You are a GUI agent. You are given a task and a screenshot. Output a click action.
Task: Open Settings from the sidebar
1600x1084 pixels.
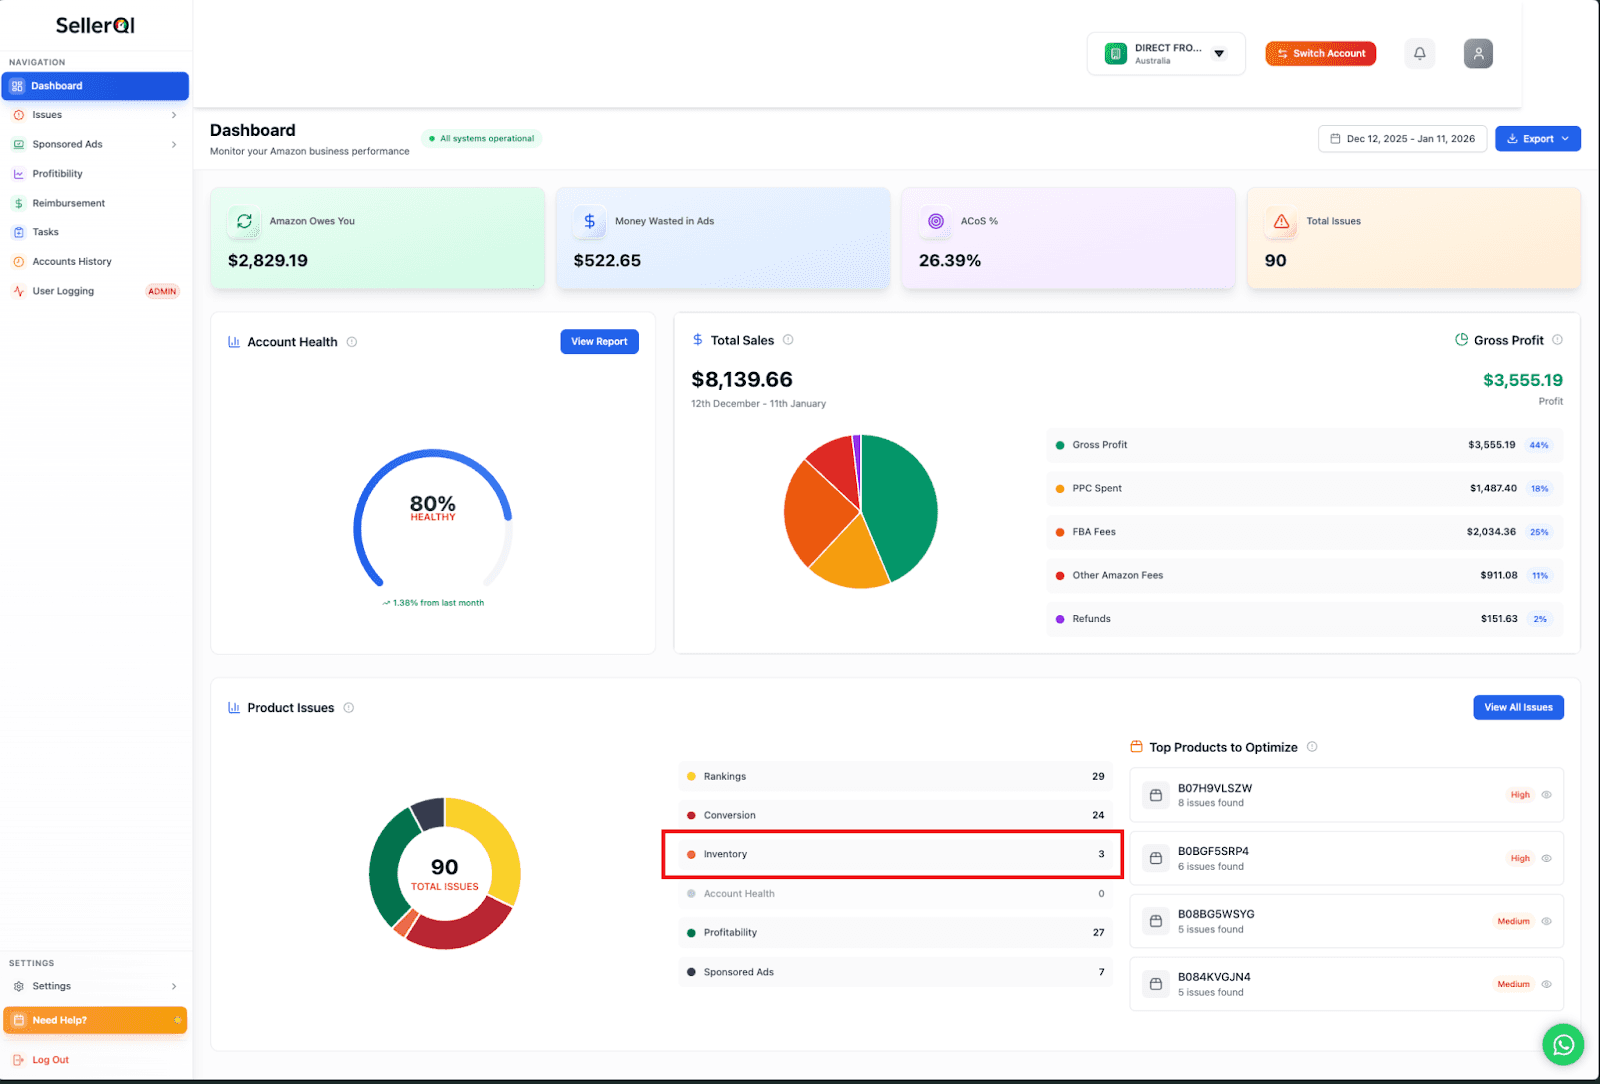coord(50,986)
